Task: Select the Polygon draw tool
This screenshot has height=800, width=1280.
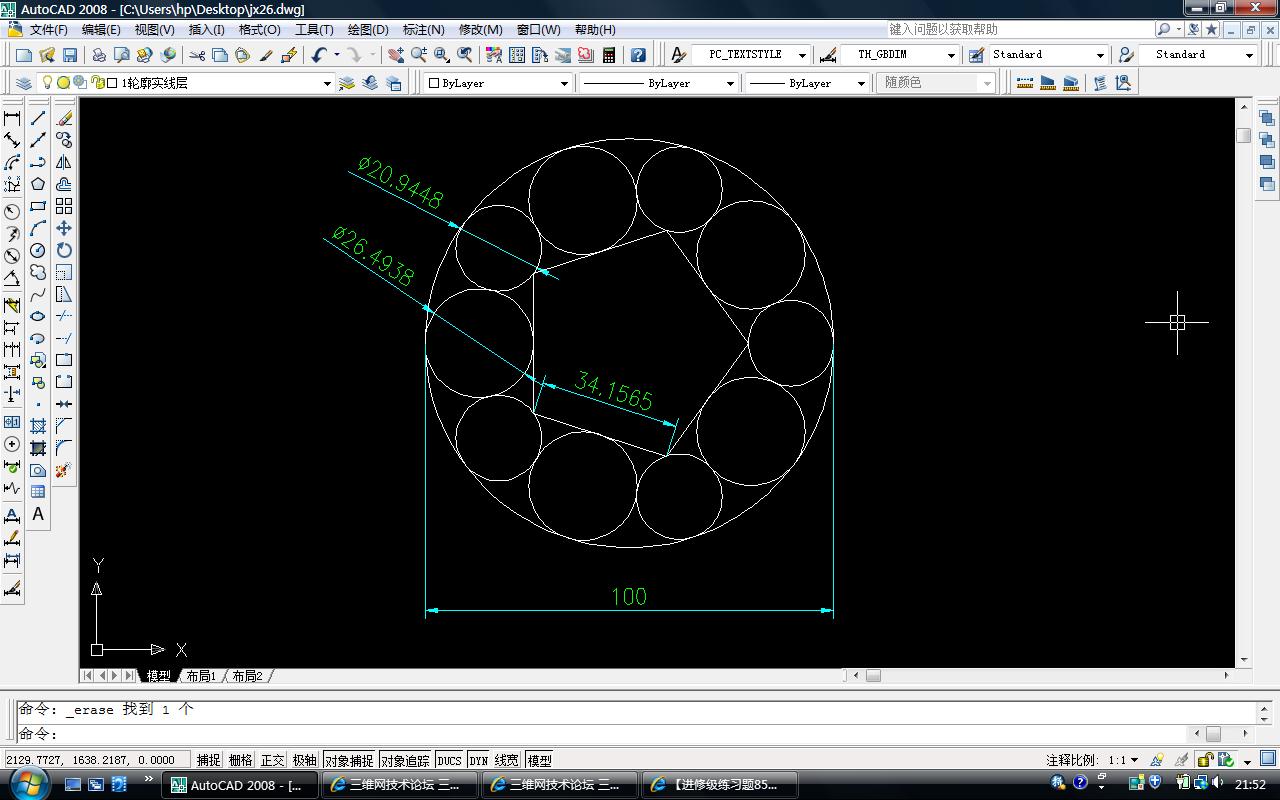Action: point(38,184)
